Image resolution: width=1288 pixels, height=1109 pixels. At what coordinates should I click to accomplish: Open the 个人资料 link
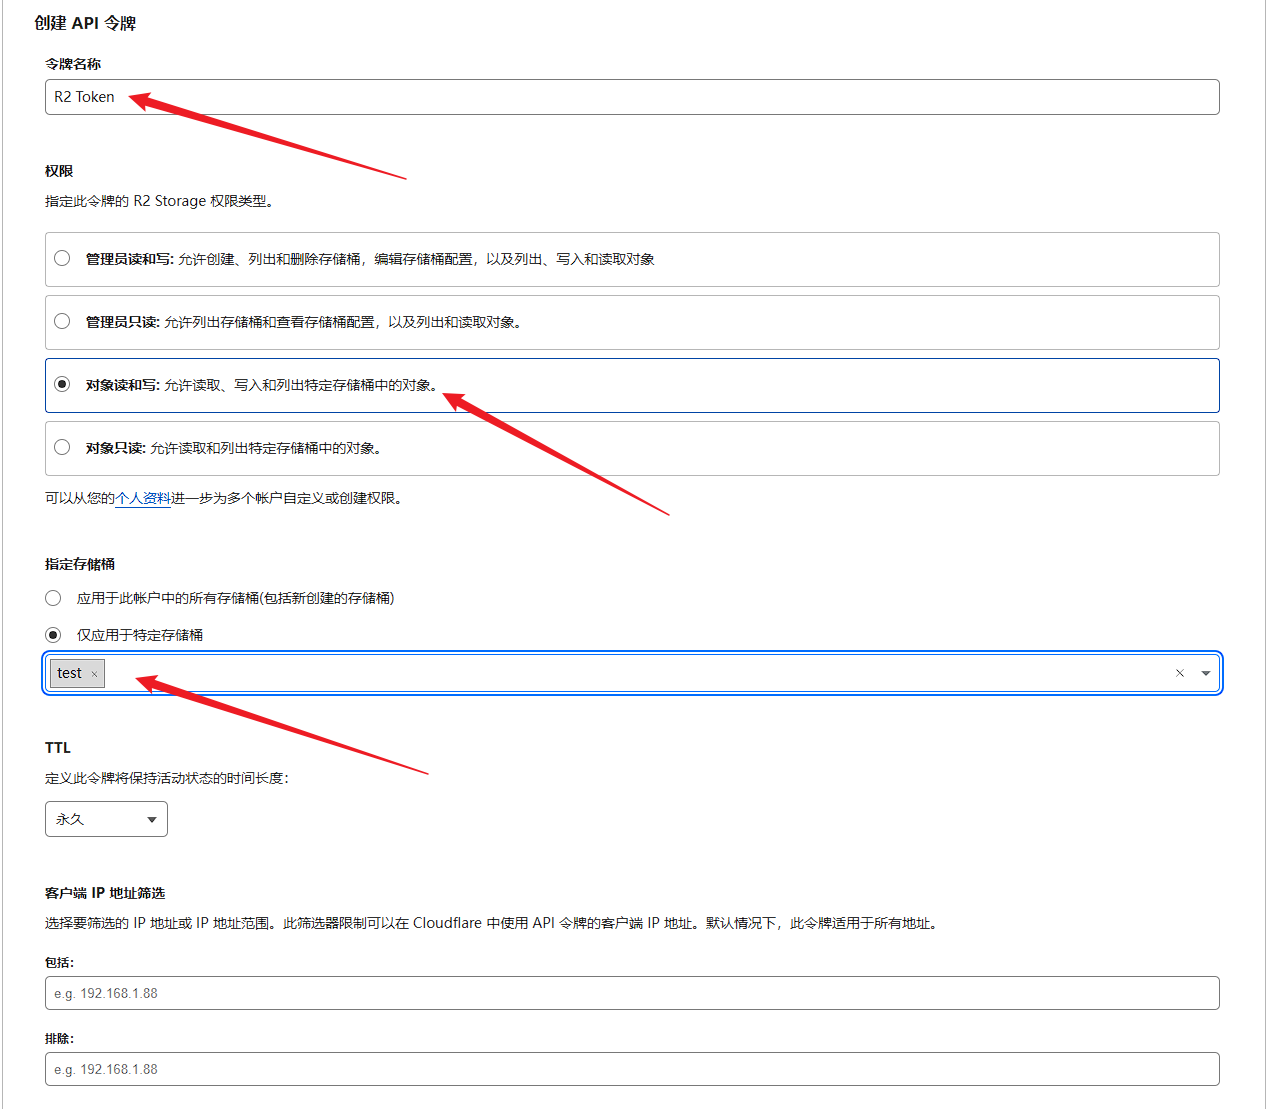(x=143, y=498)
